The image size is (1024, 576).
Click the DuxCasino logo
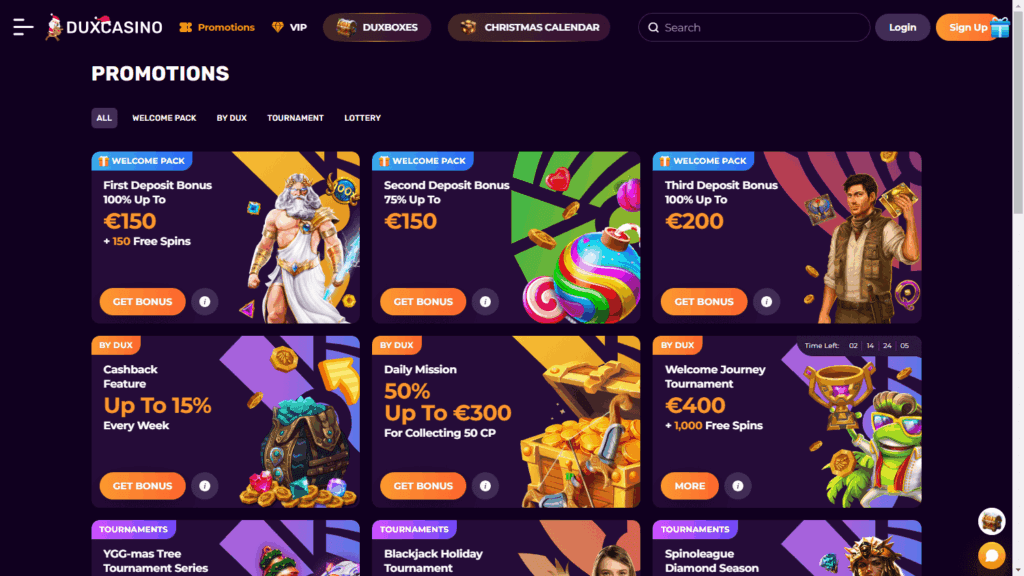[x=103, y=27]
